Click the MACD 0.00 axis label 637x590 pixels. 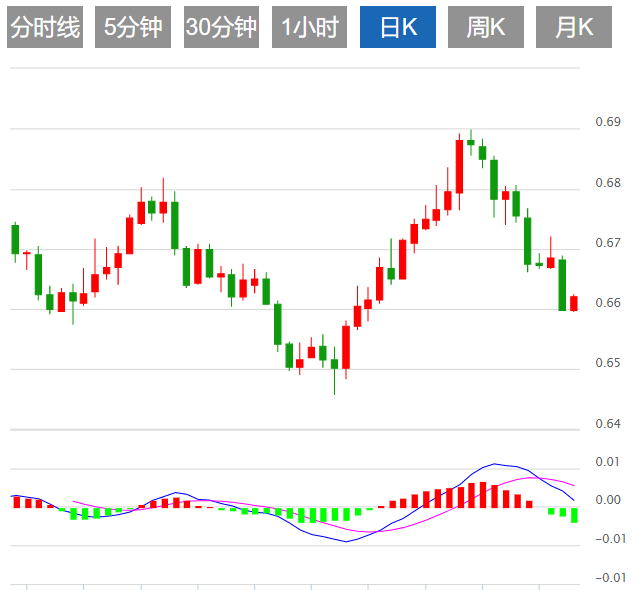(608, 500)
